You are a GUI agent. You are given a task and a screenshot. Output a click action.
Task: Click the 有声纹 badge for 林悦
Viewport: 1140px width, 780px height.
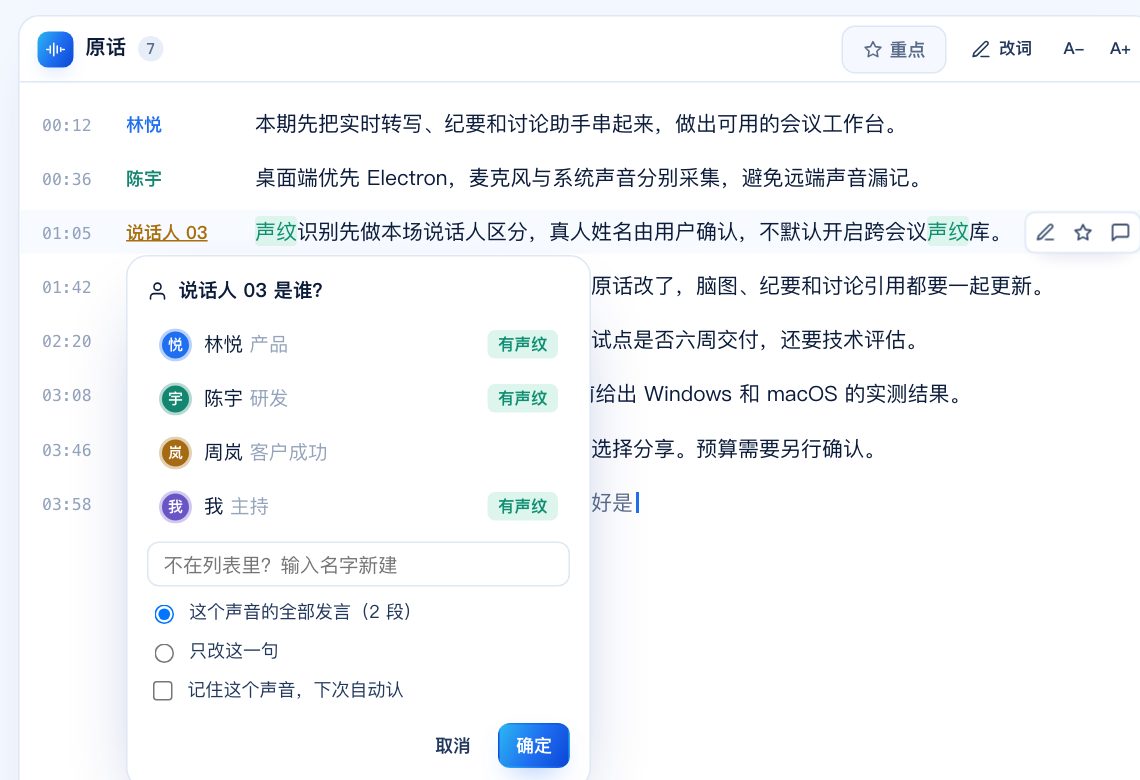(x=523, y=344)
